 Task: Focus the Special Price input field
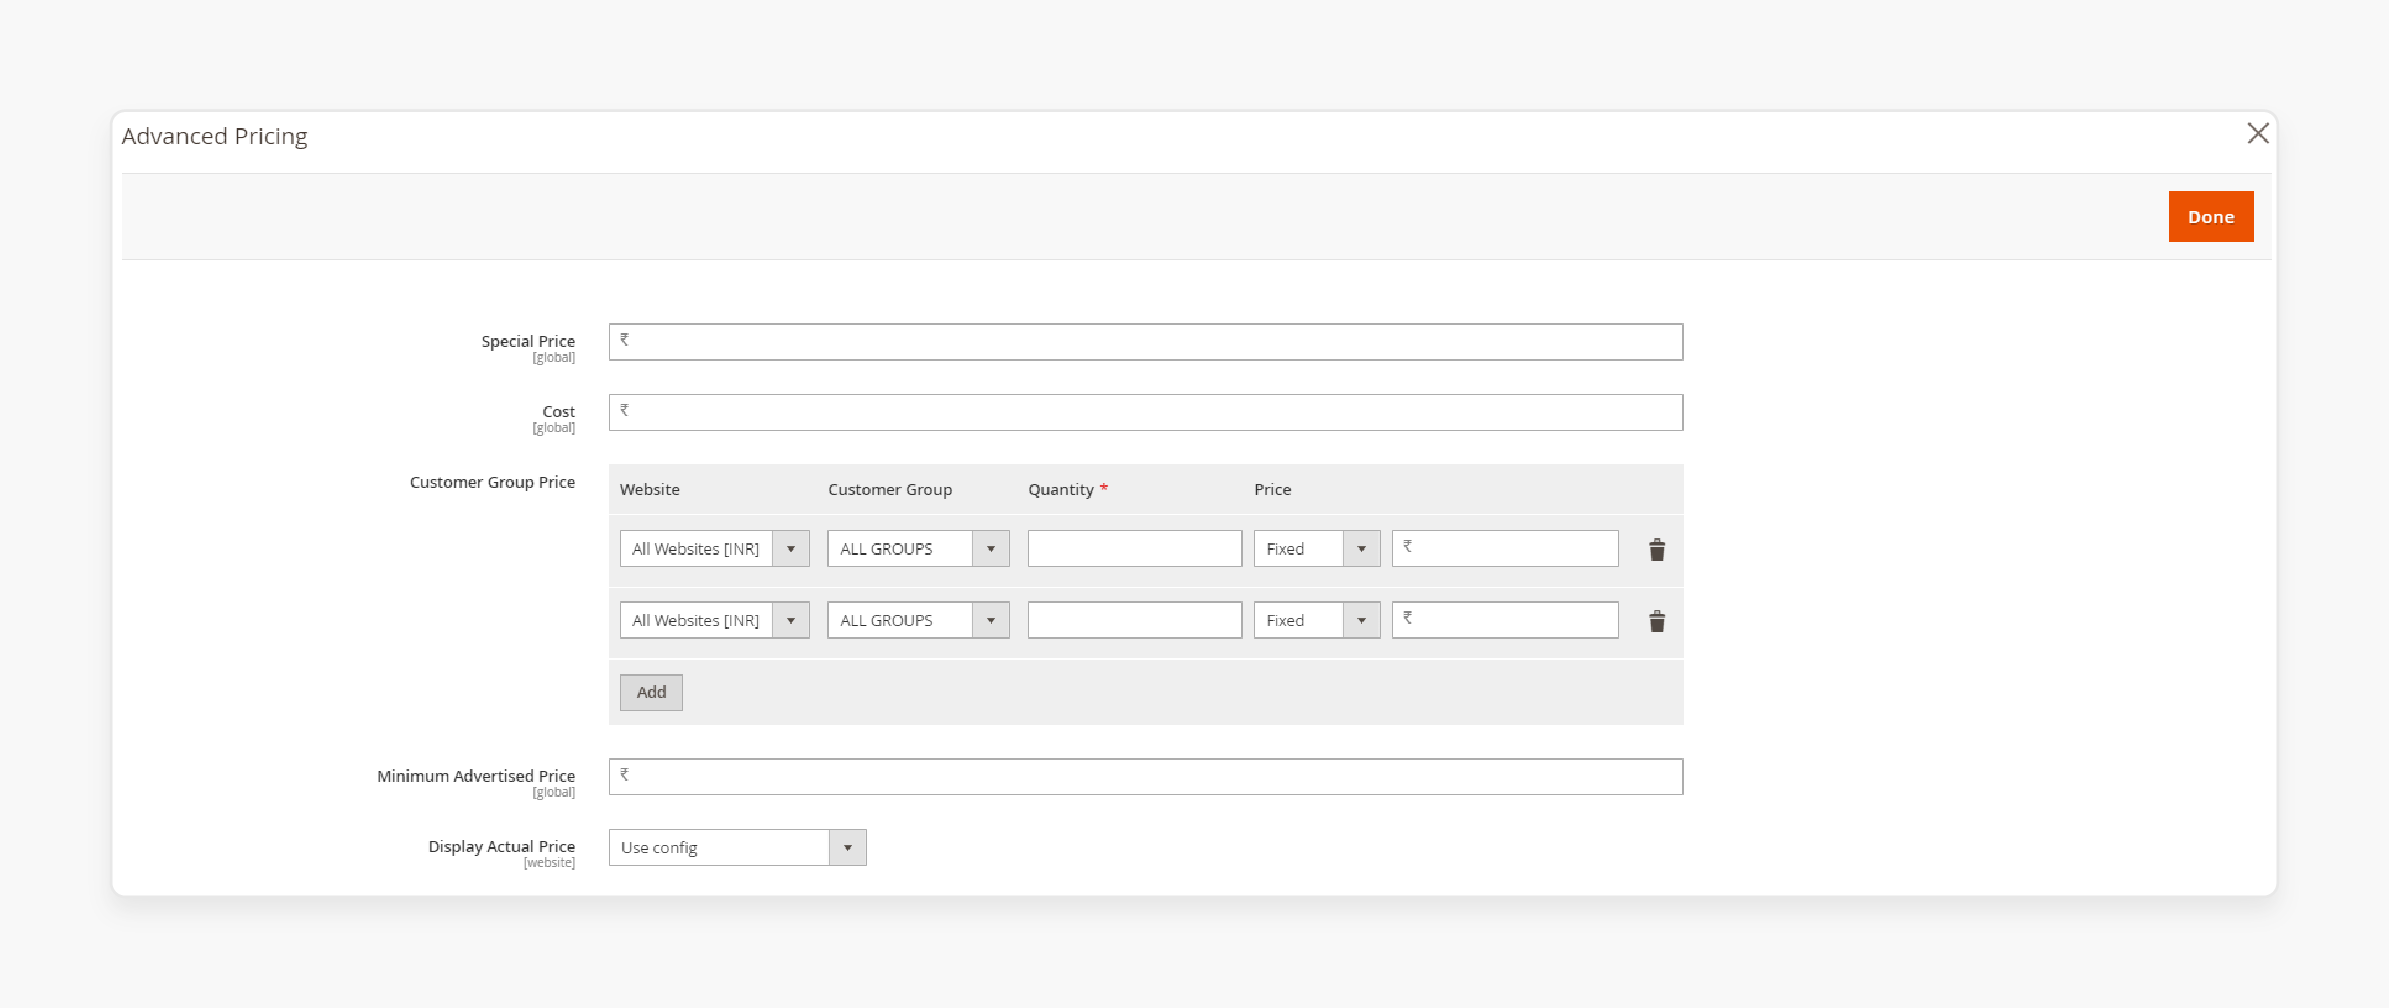coord(1146,342)
